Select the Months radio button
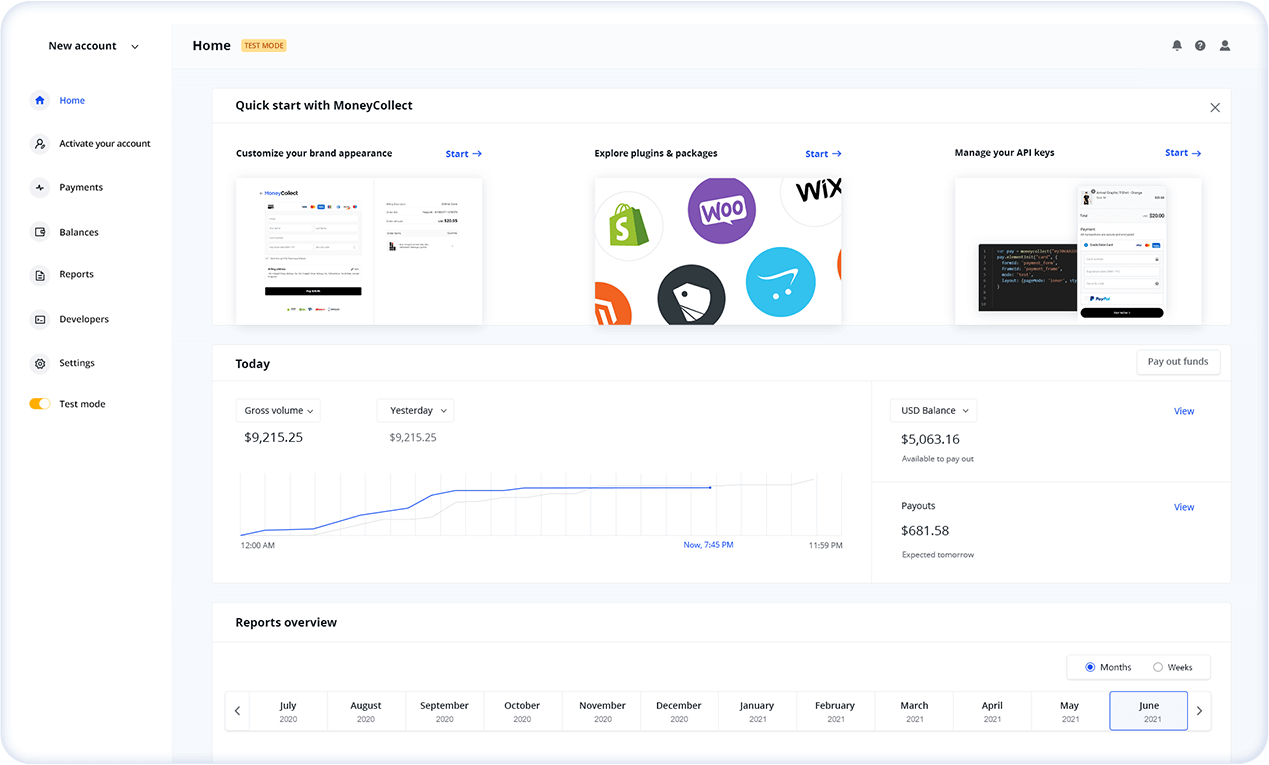This screenshot has height=765, width=1269. pyautogui.click(x=1090, y=667)
